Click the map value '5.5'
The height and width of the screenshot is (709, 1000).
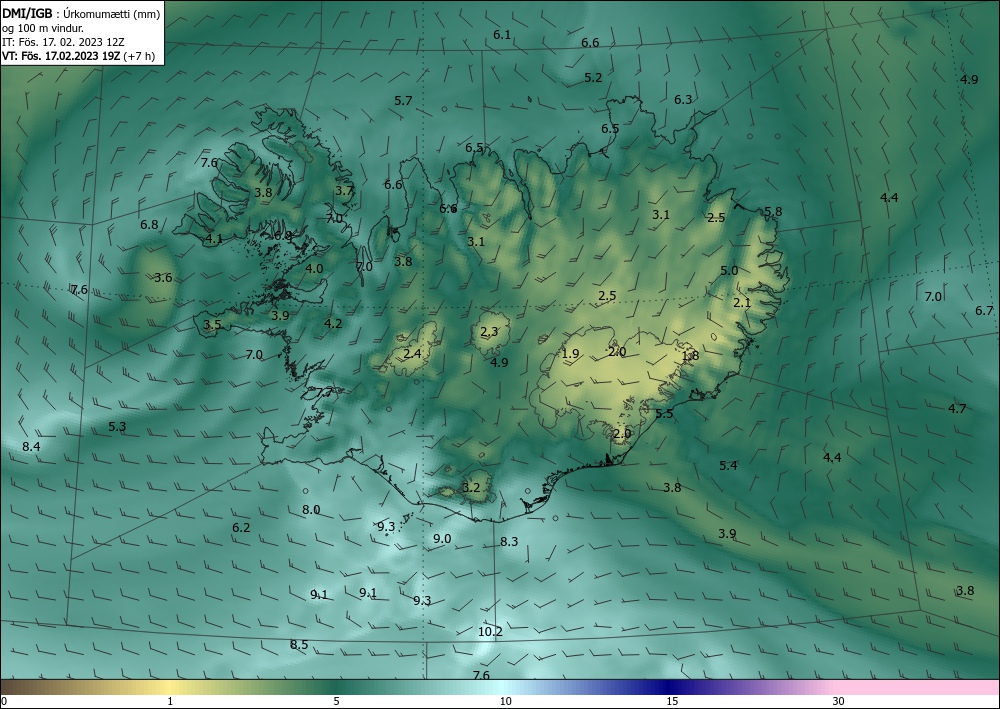click(665, 414)
